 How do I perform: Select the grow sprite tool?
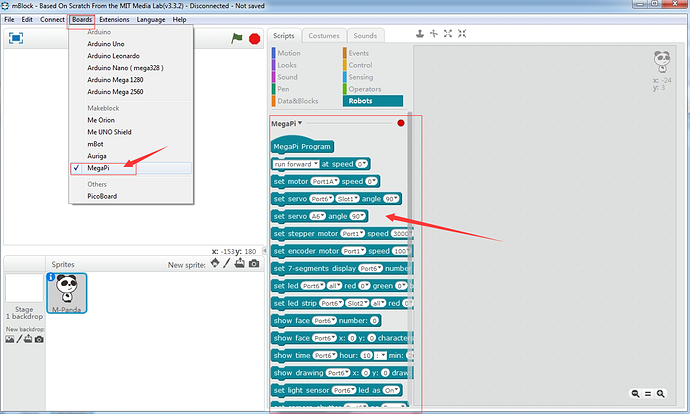(x=448, y=33)
